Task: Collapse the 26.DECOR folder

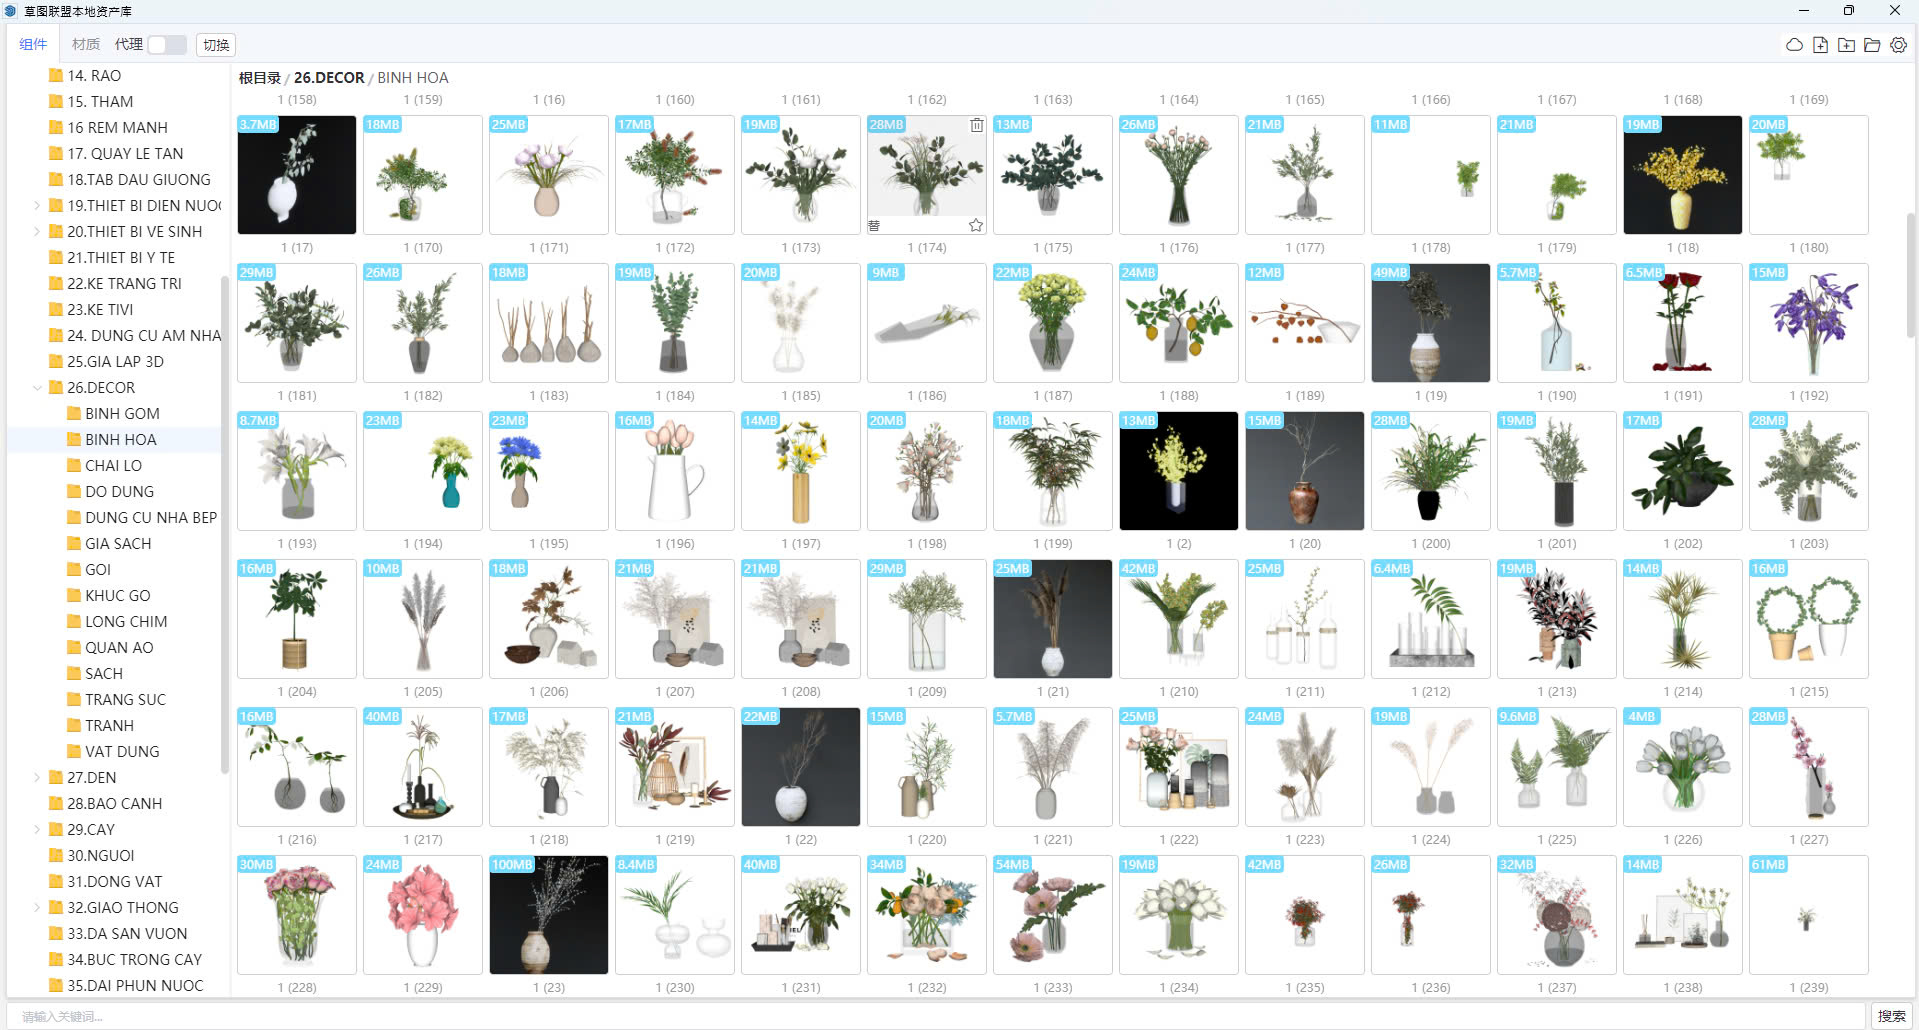Action: click(37, 388)
